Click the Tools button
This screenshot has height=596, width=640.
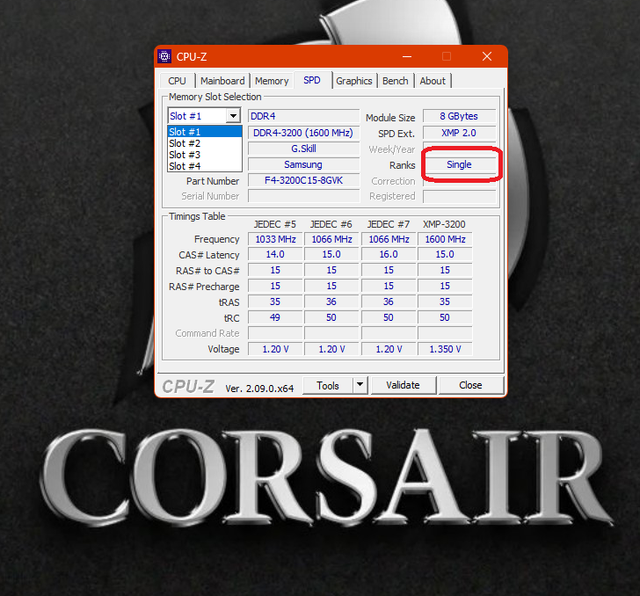328,385
